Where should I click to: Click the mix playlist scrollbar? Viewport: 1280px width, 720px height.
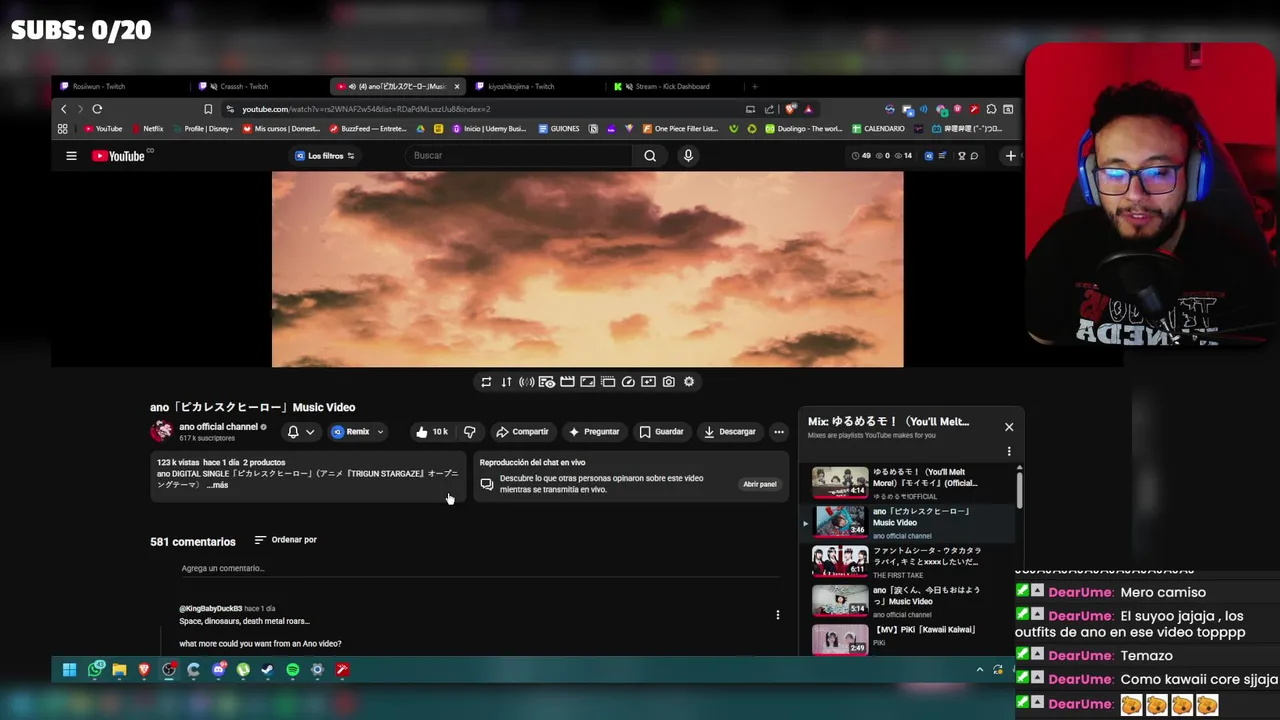pyautogui.click(x=1019, y=488)
